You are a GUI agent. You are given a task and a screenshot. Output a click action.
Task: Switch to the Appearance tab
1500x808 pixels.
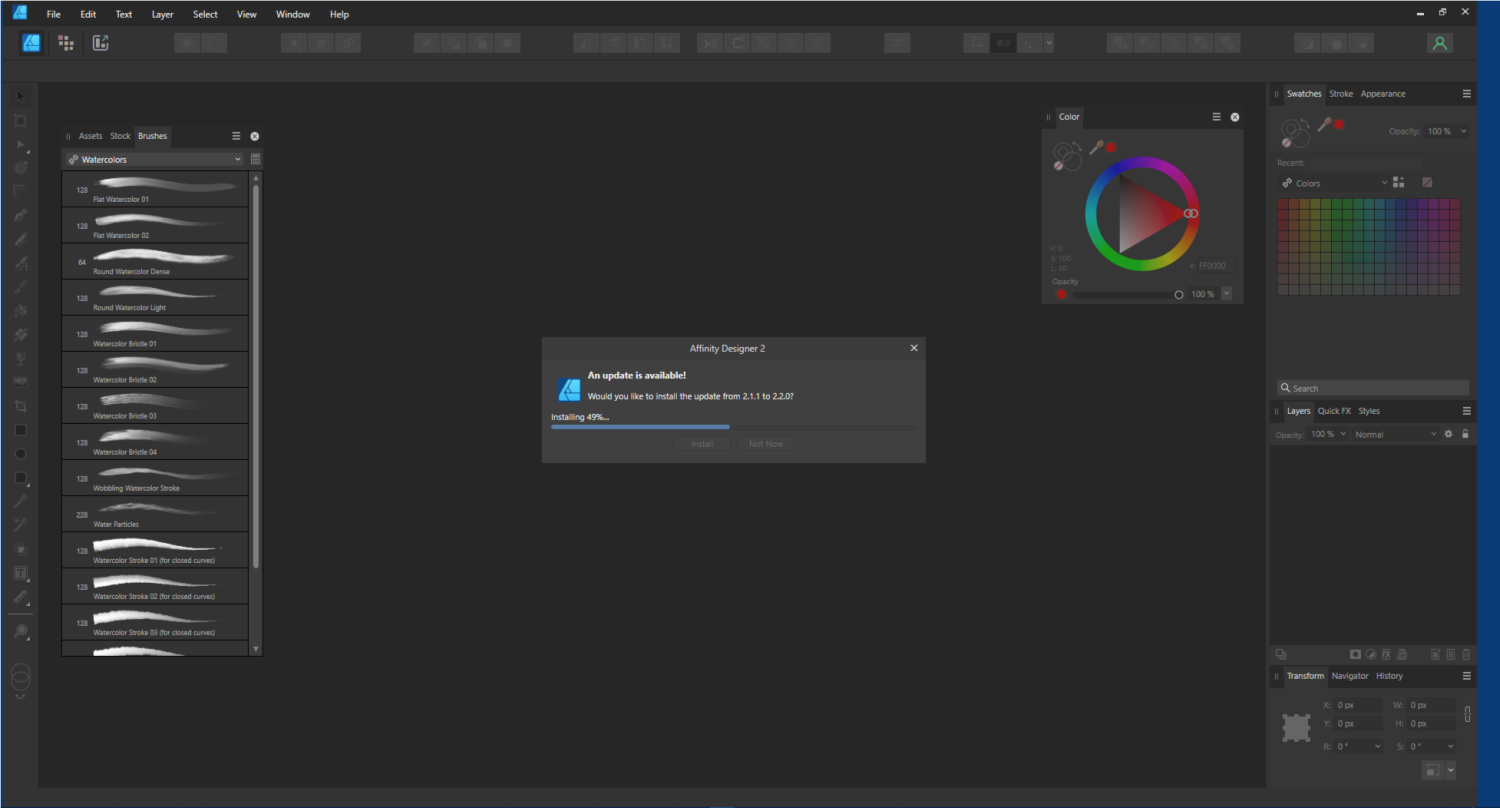point(1383,94)
